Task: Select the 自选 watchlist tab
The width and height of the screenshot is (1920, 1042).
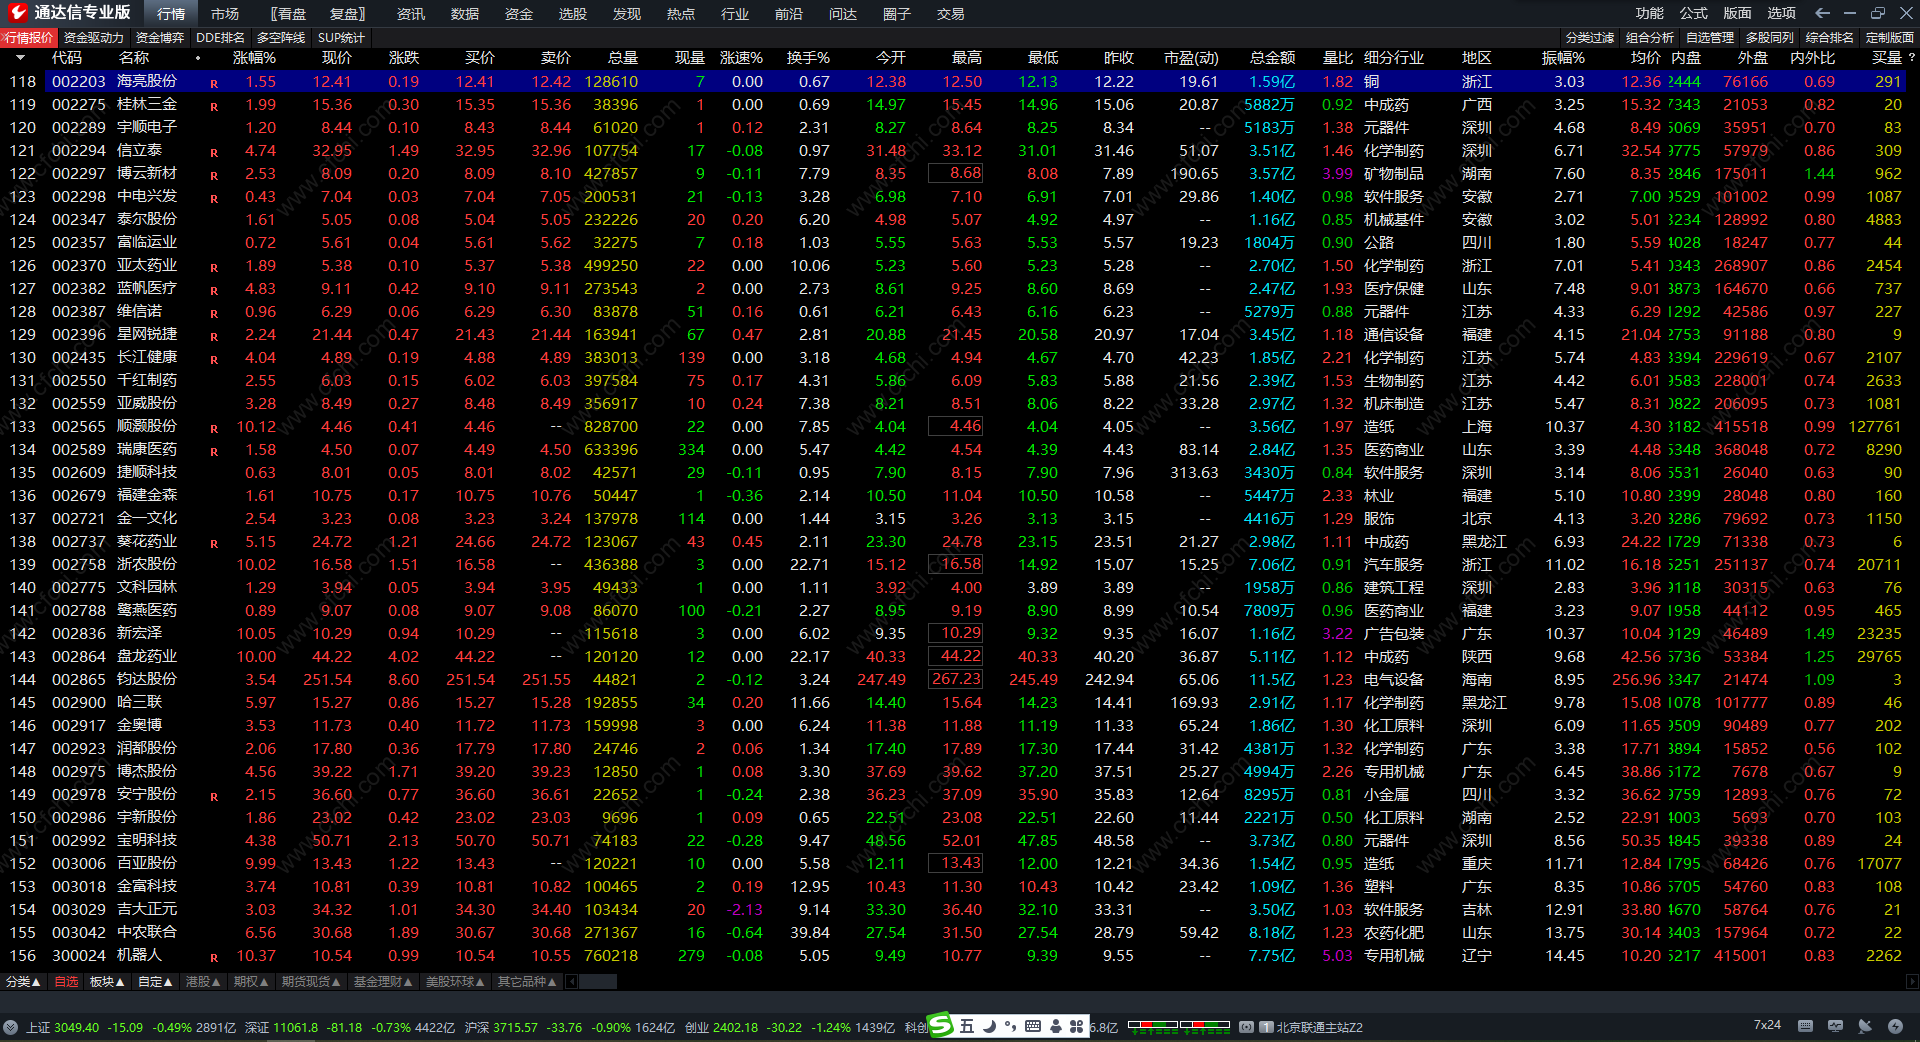Action: [66, 982]
